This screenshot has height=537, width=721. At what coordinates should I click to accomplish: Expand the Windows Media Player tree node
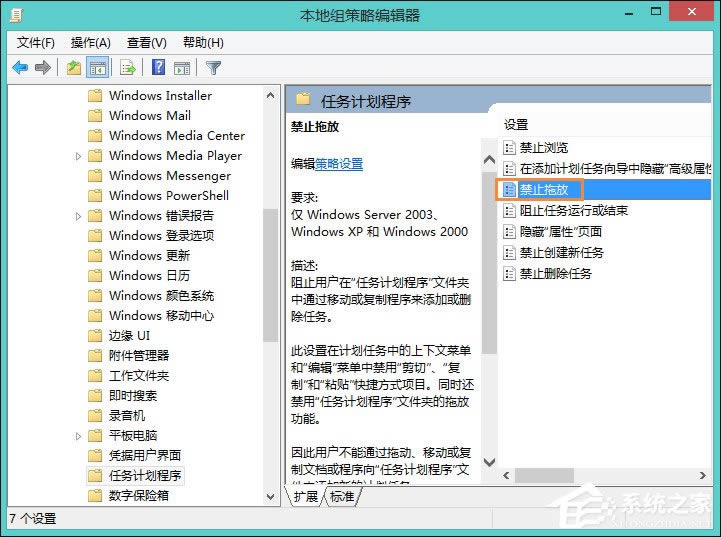(x=78, y=156)
